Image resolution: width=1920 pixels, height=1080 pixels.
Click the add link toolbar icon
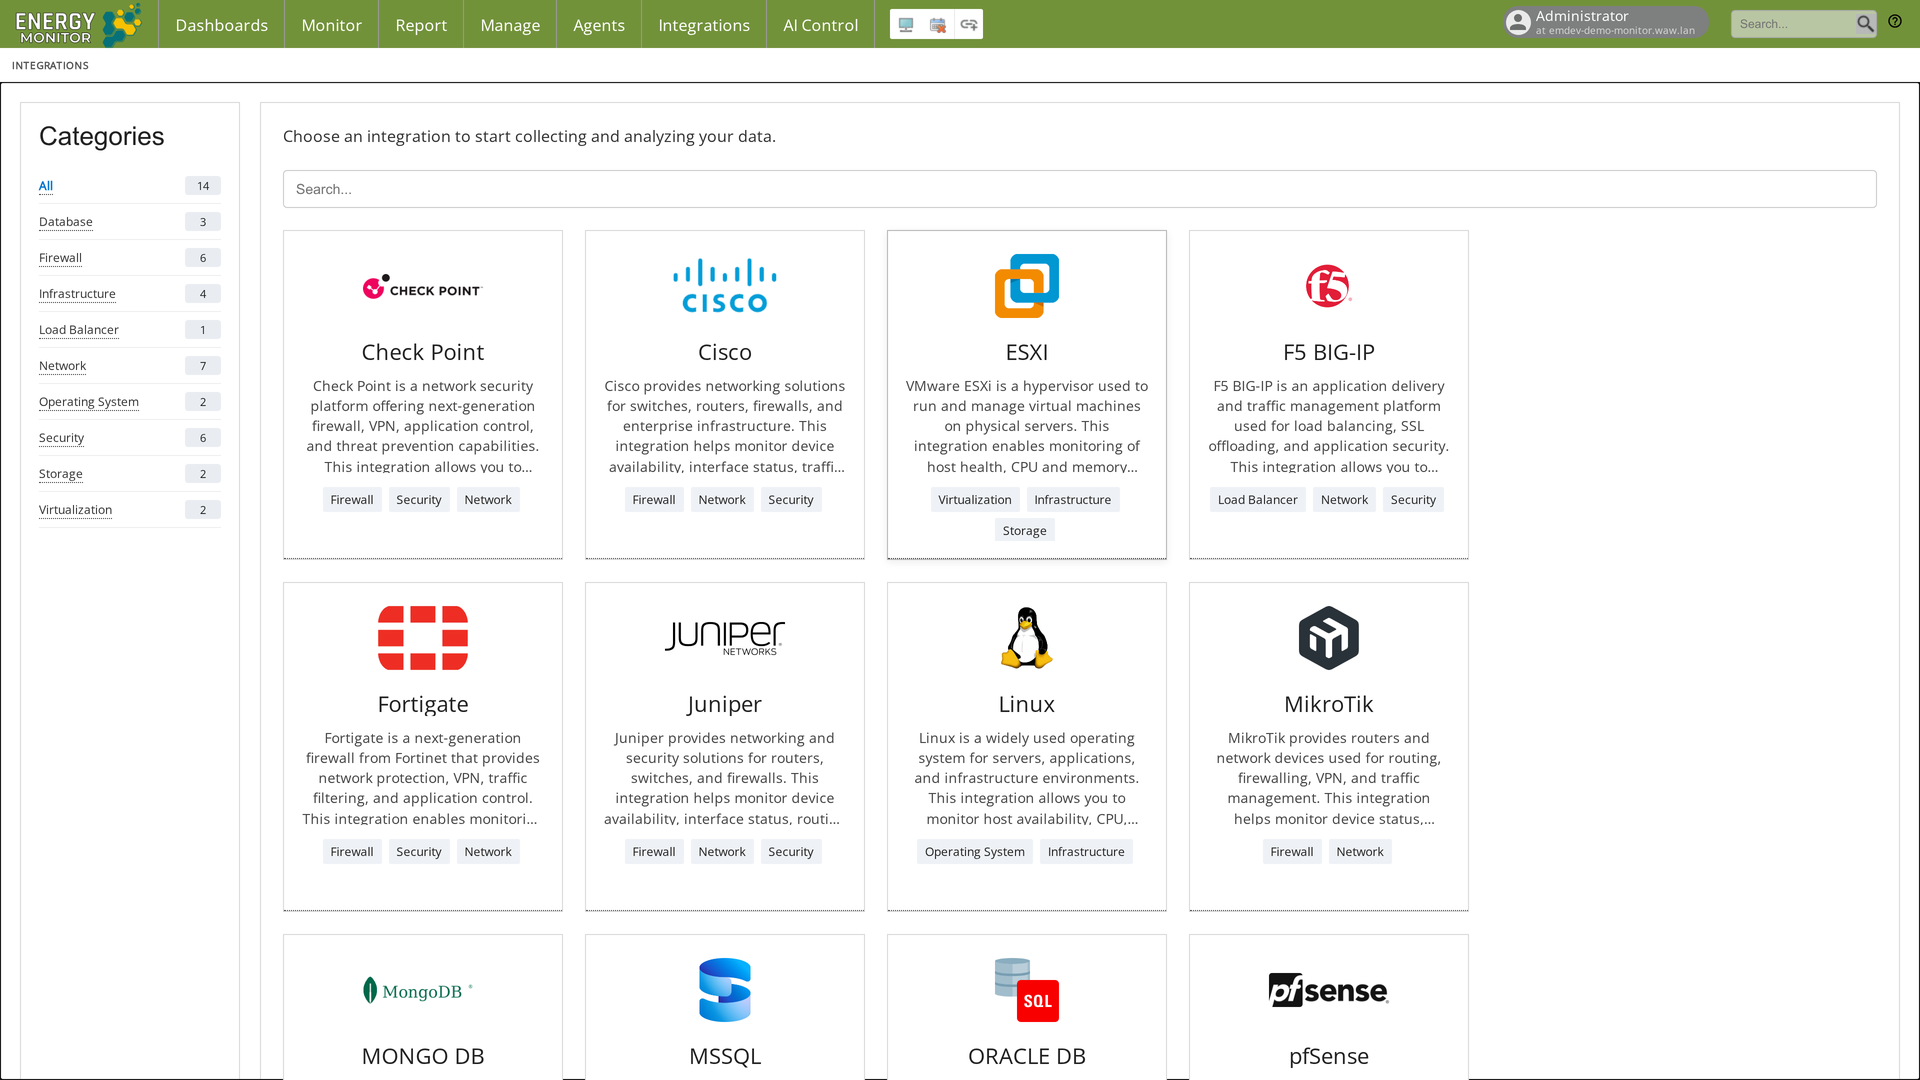tap(969, 25)
